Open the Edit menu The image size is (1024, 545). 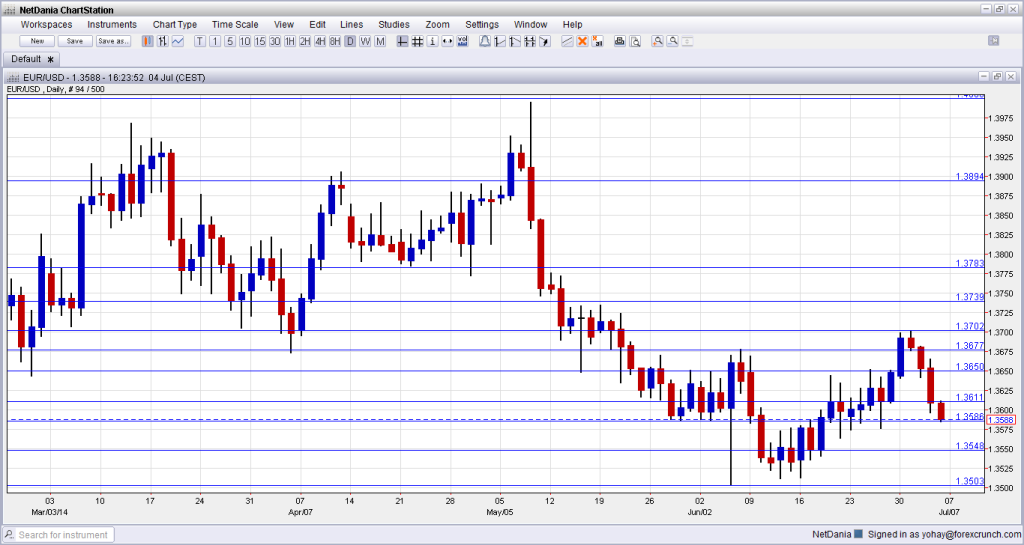tap(317, 25)
